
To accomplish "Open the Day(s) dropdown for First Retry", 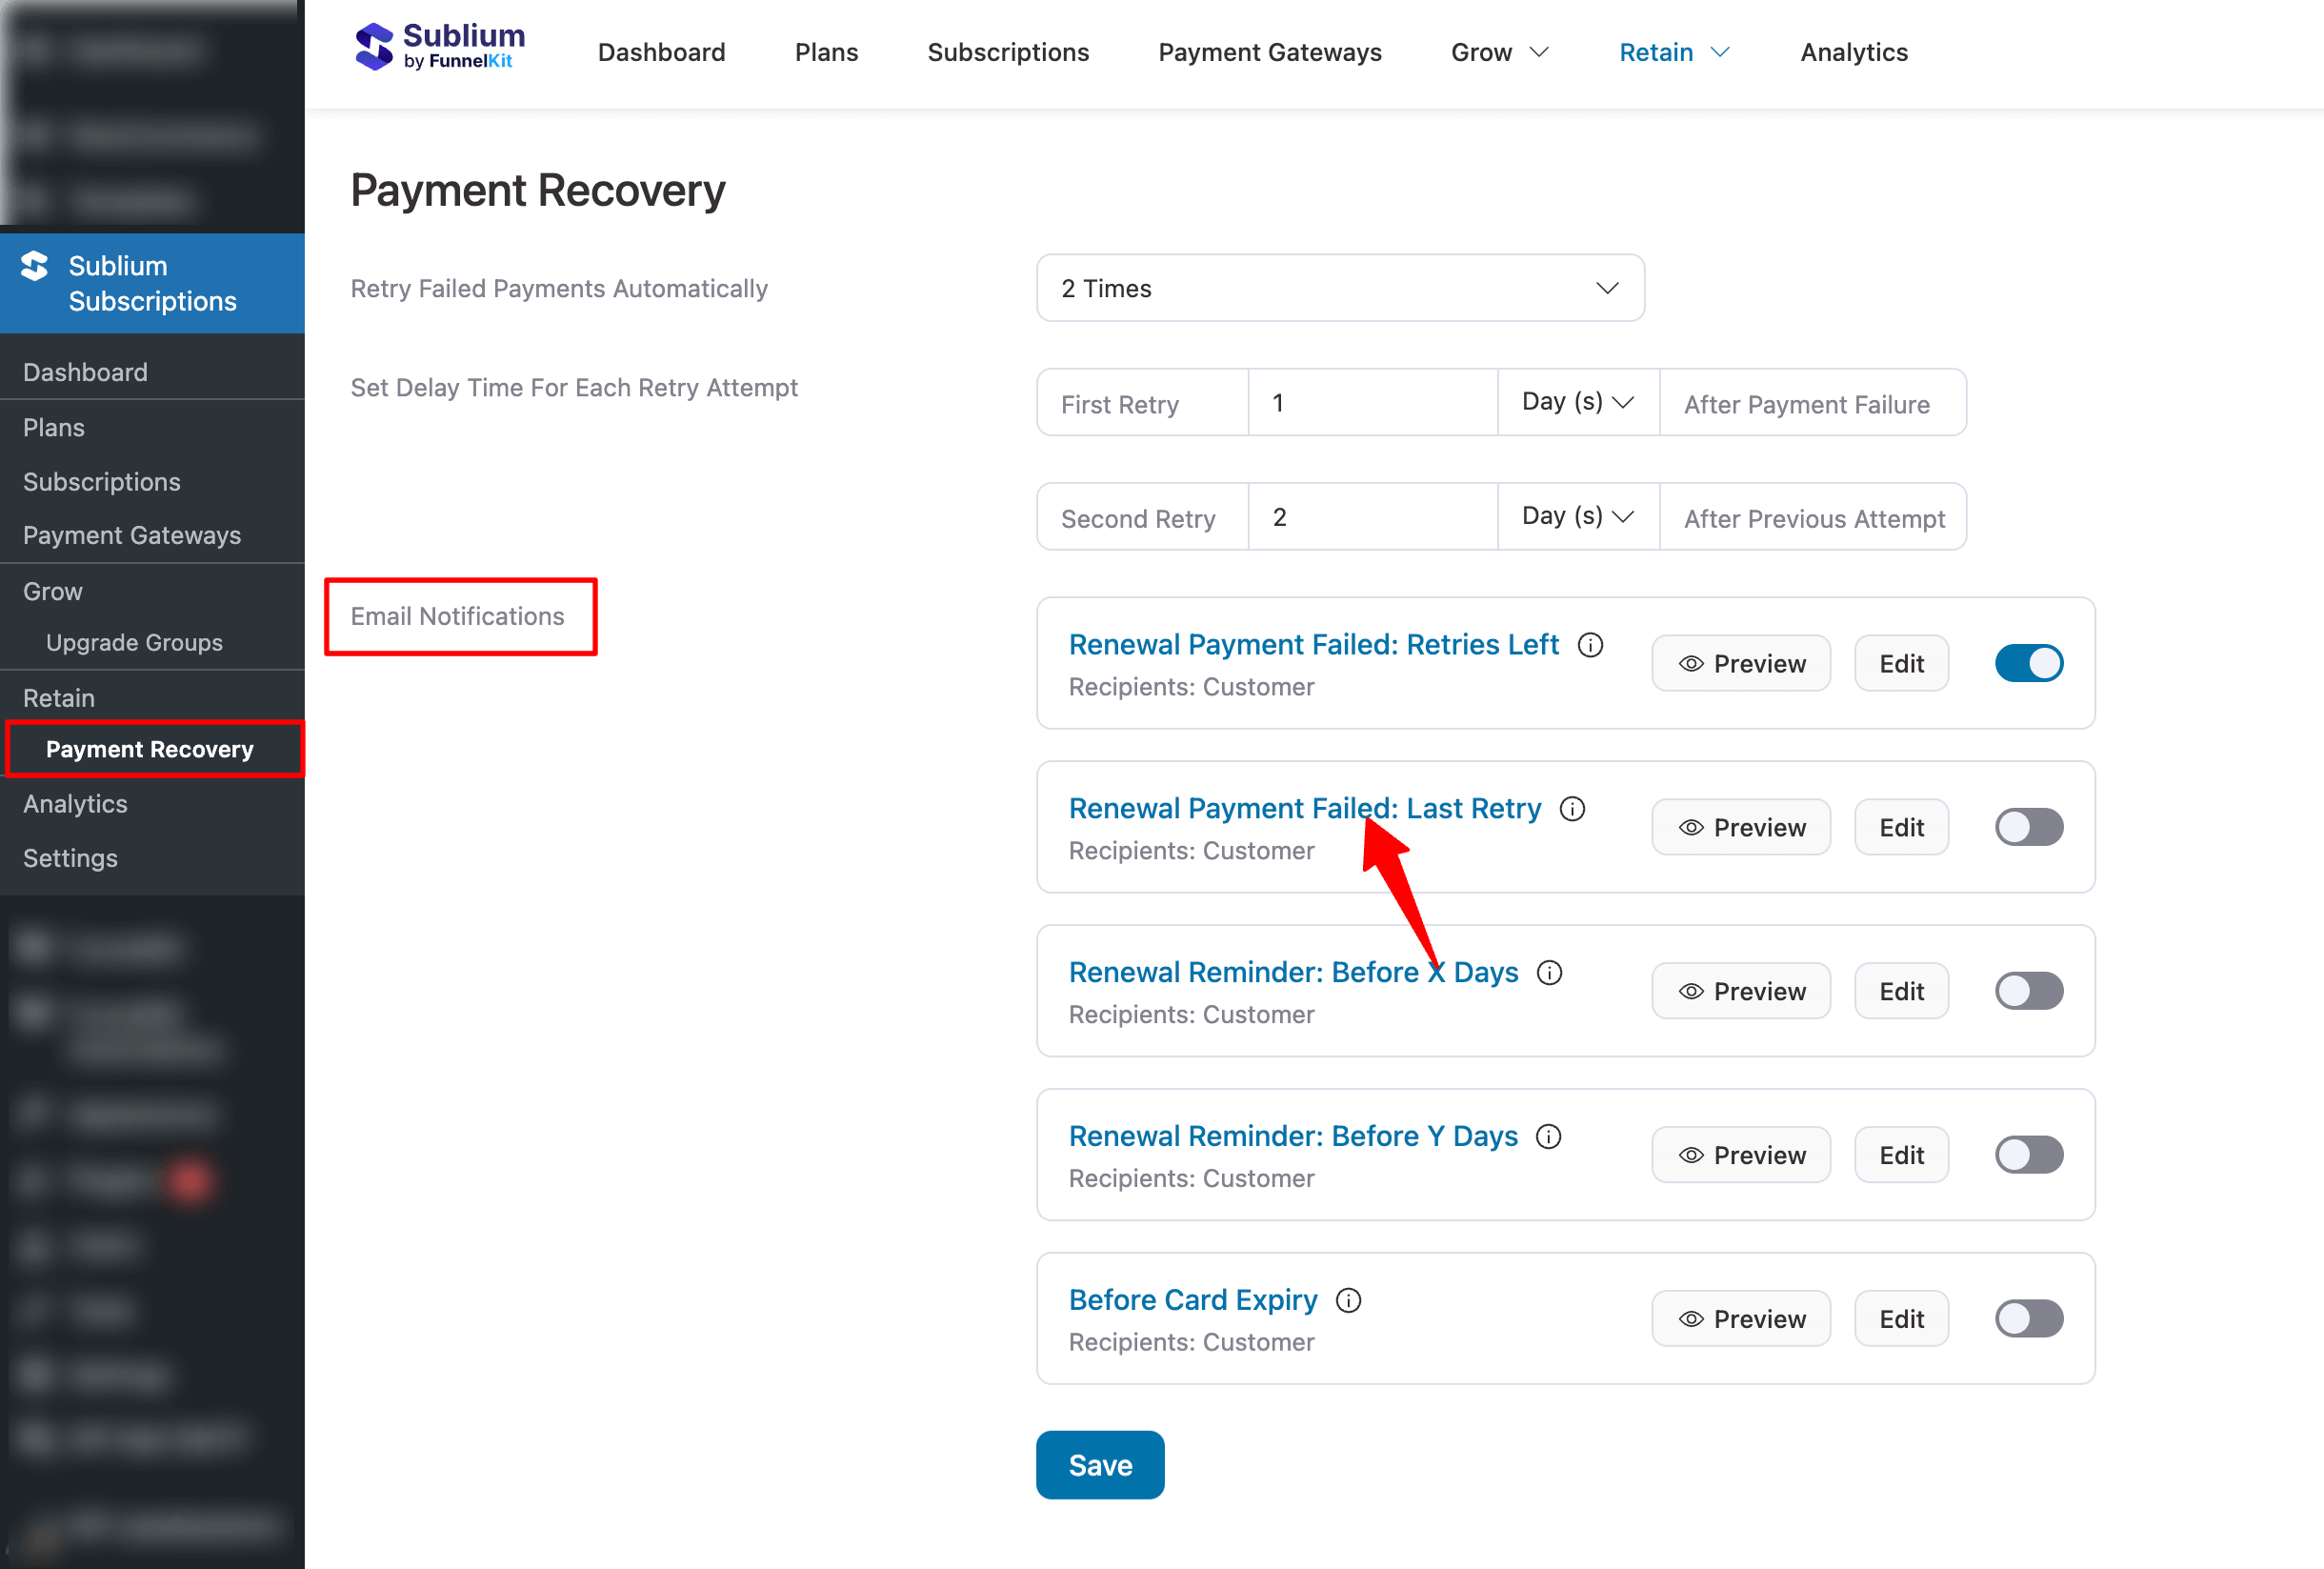I will (x=1578, y=402).
